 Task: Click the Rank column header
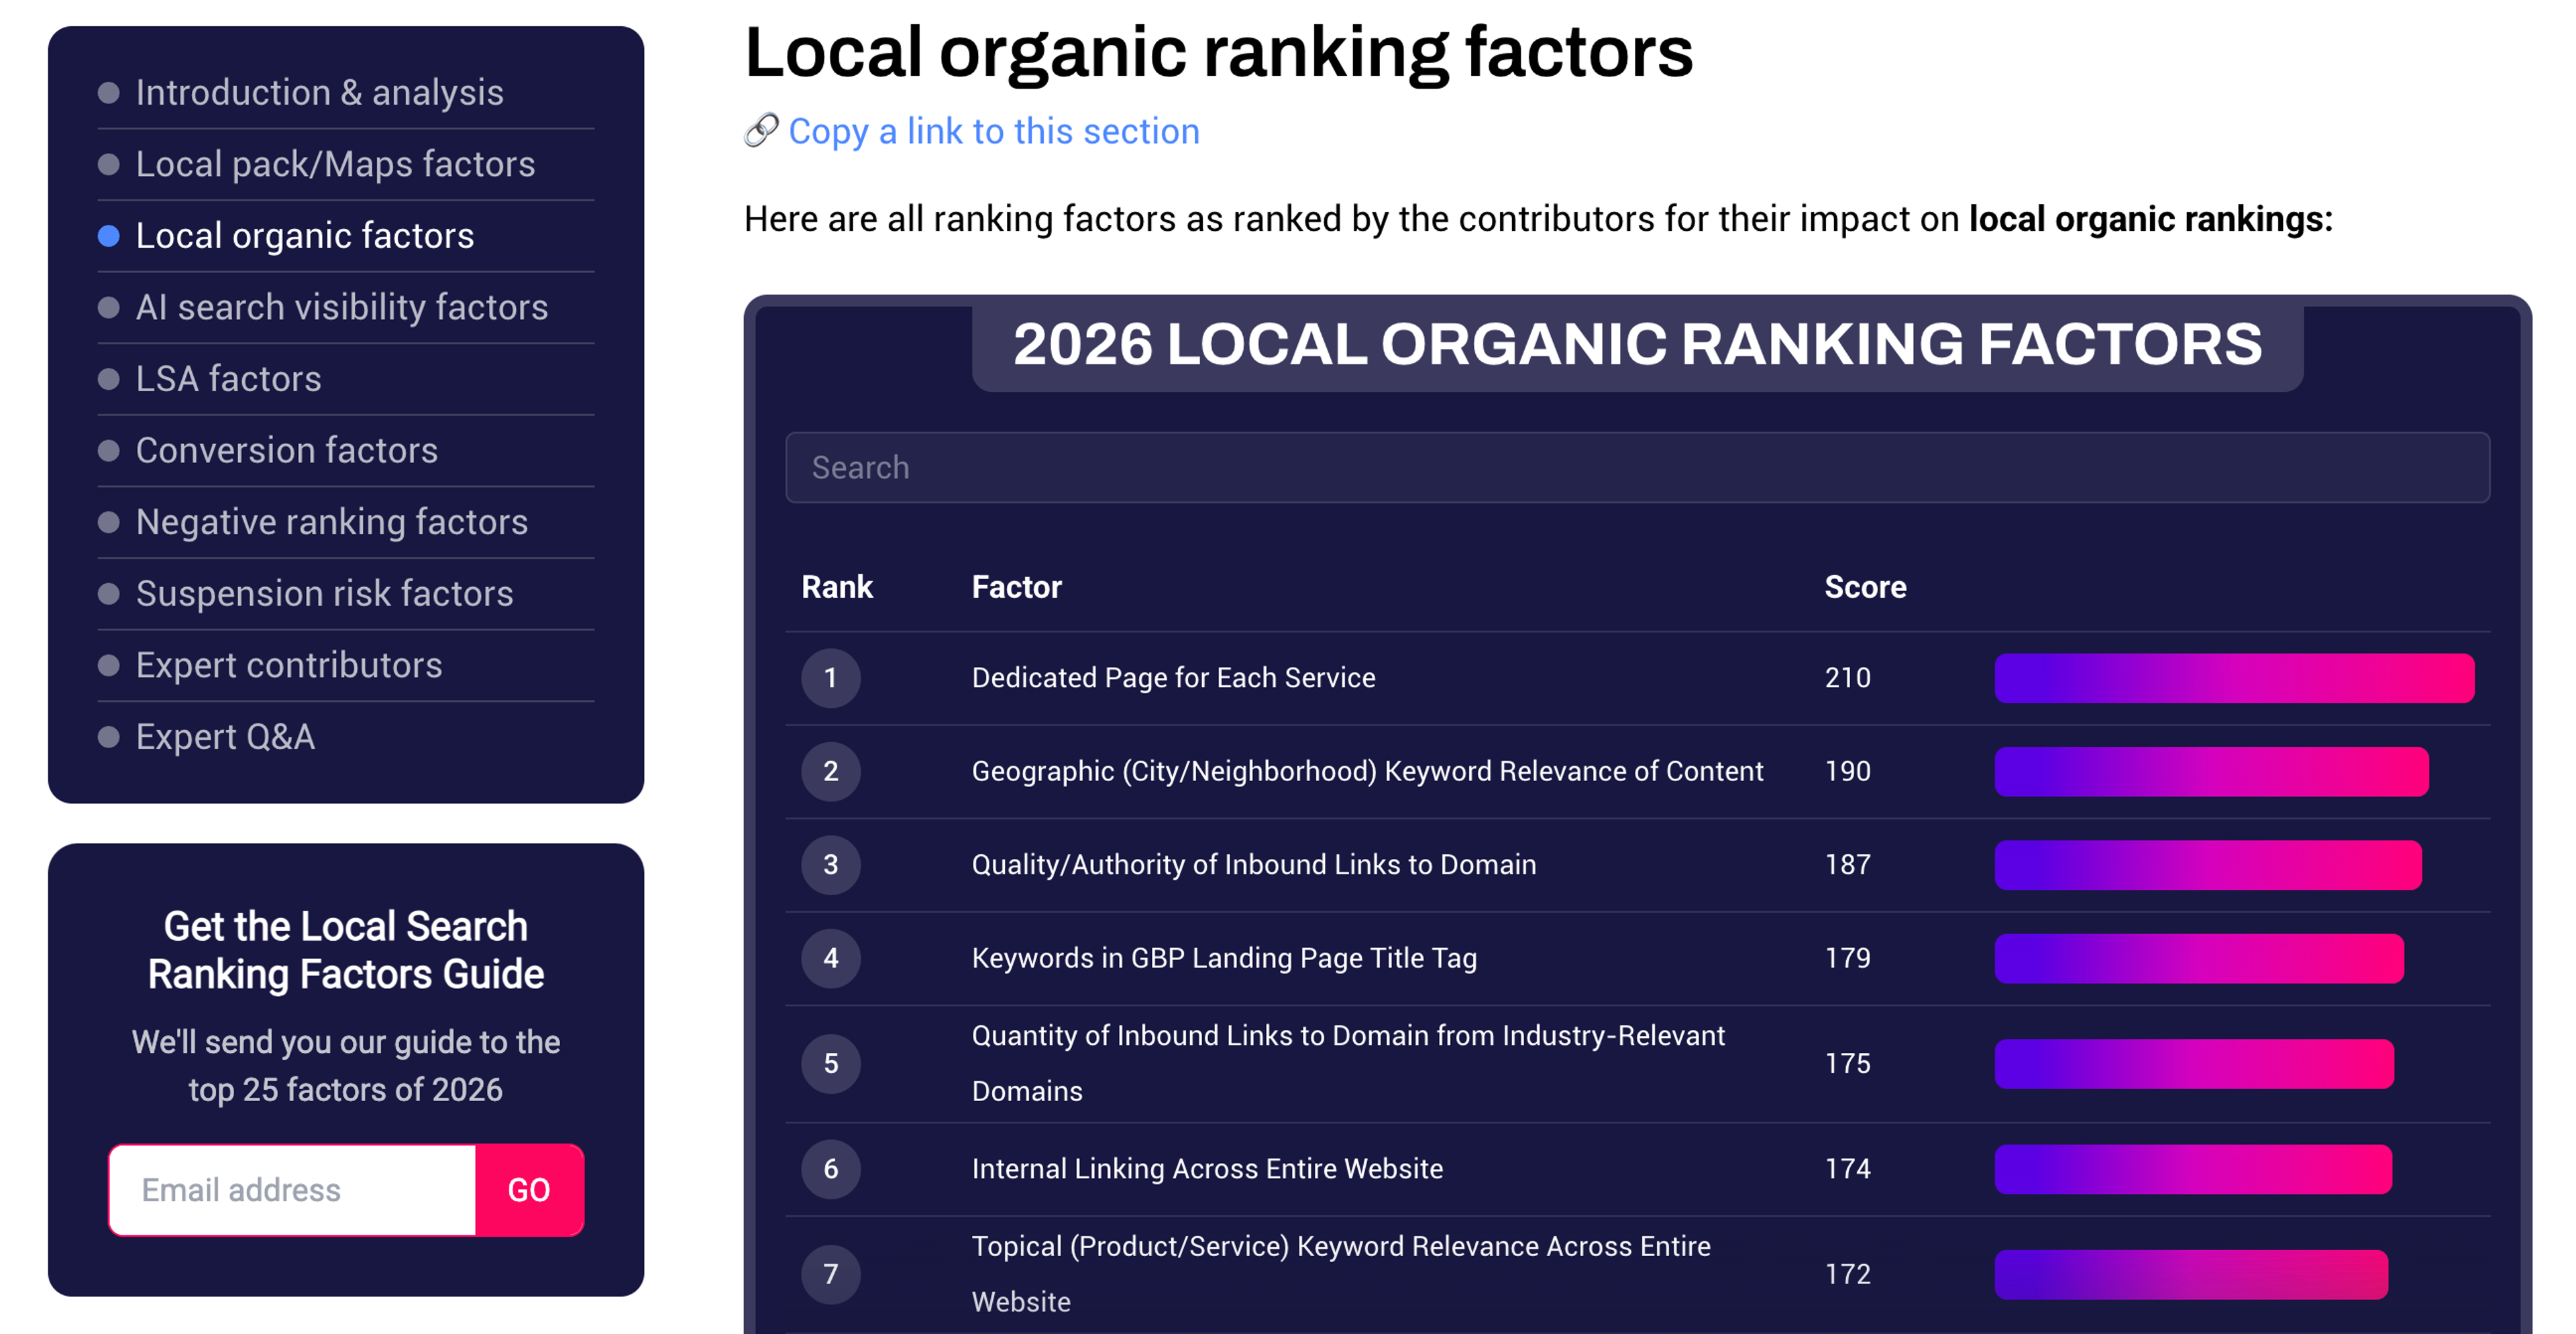click(837, 586)
